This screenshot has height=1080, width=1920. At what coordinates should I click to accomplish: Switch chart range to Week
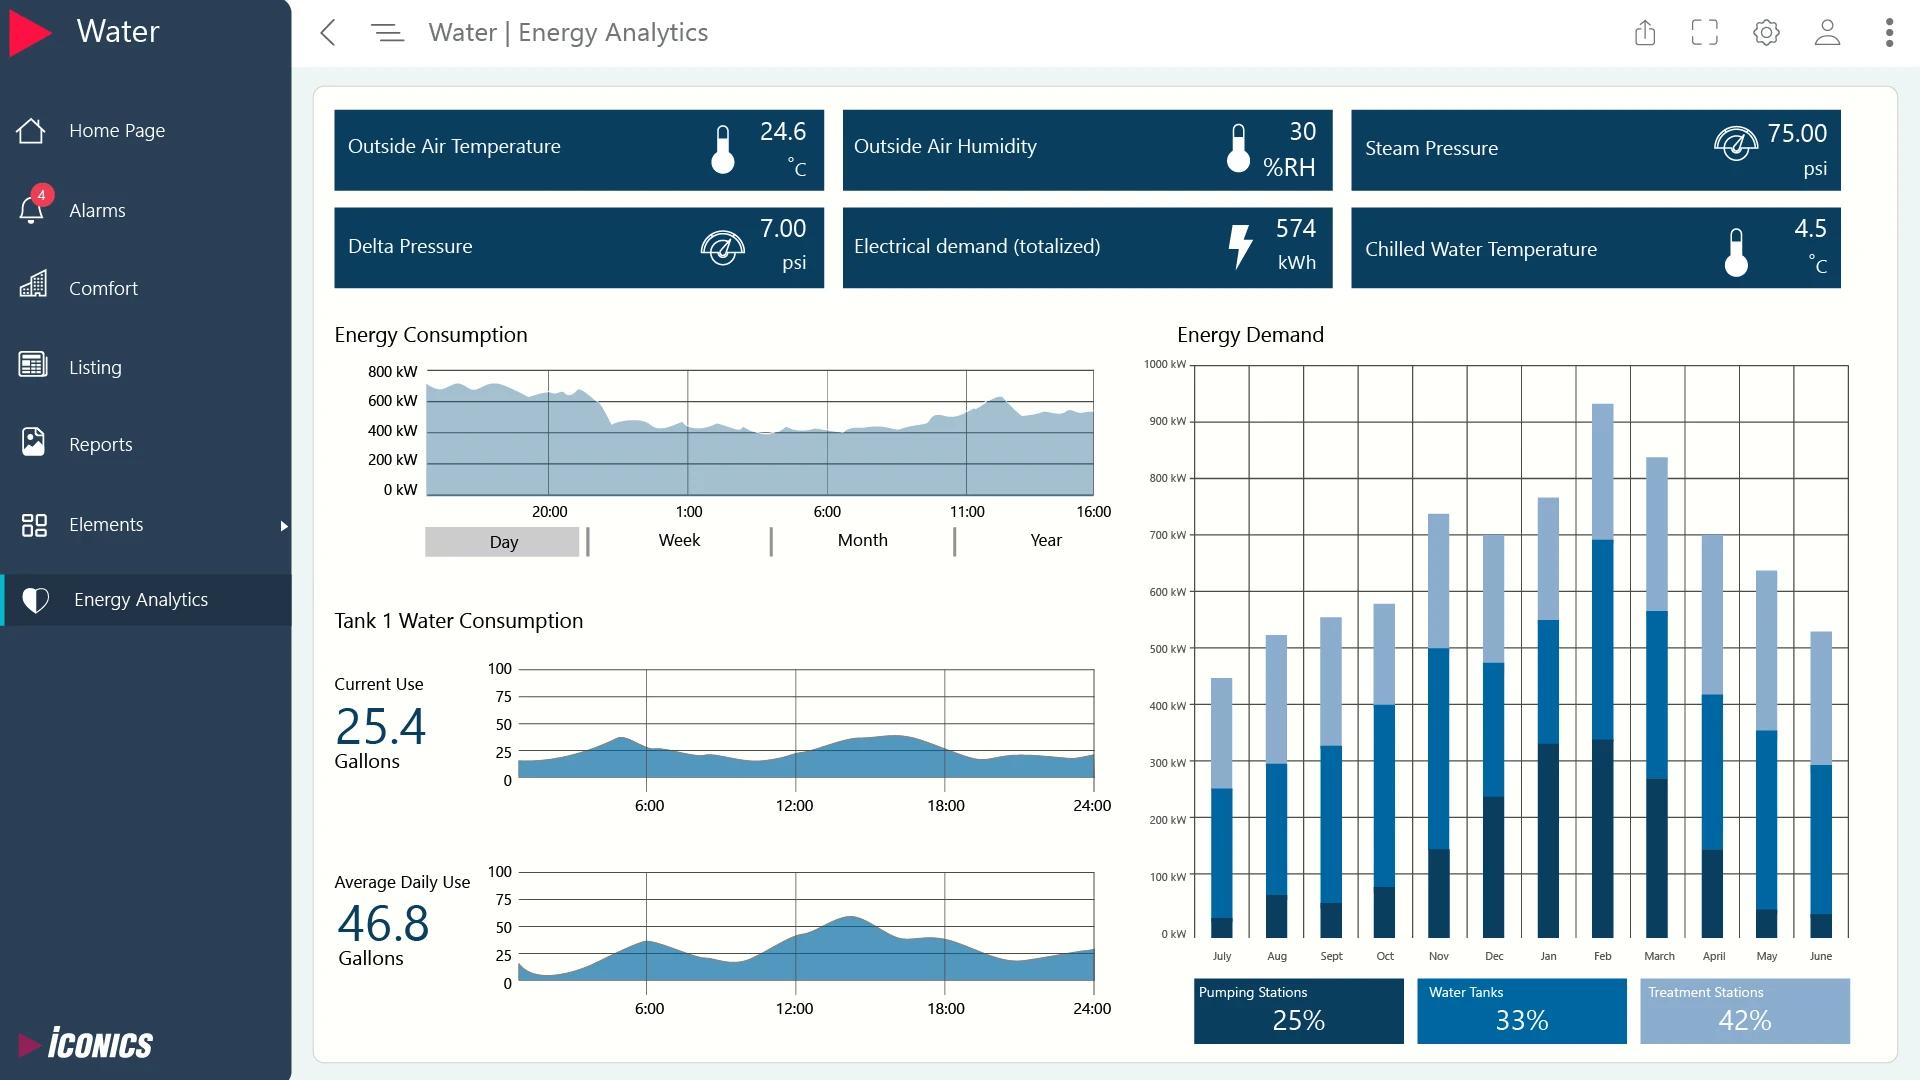pyautogui.click(x=679, y=540)
